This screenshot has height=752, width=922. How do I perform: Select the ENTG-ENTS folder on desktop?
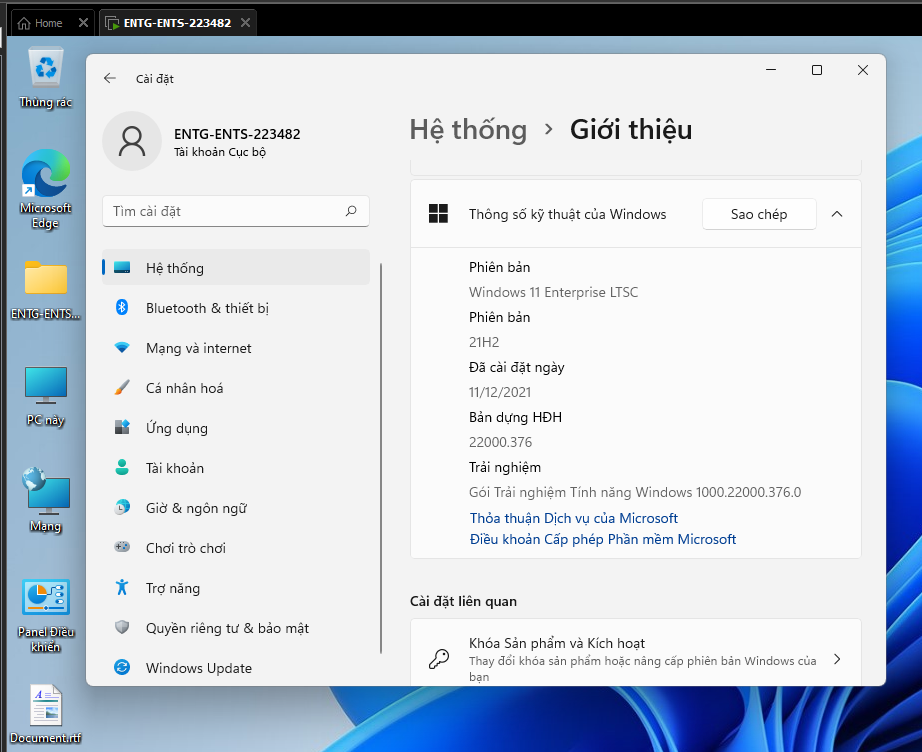point(45,289)
